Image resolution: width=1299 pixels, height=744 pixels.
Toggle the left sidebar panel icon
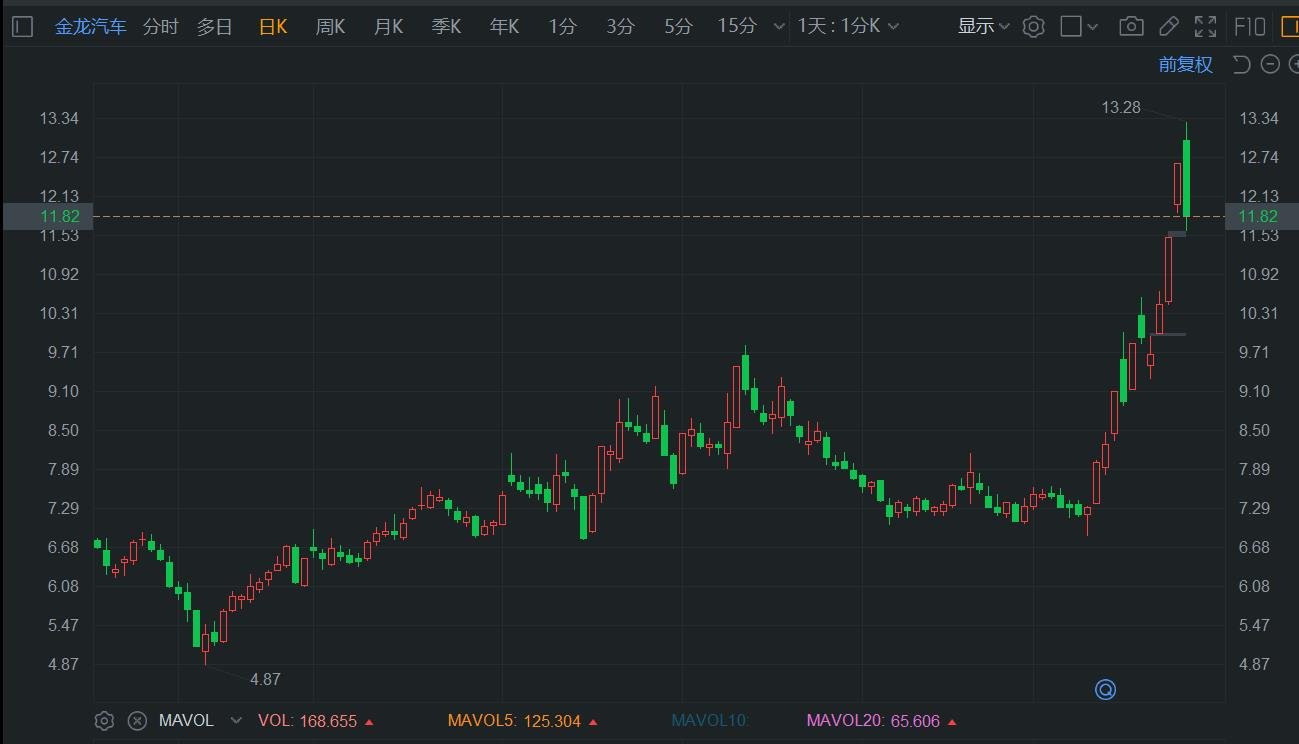point(24,27)
